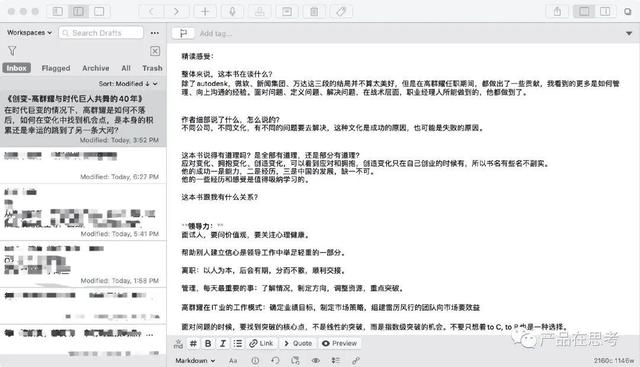Click the Link button in editor toolbar

click(x=261, y=343)
